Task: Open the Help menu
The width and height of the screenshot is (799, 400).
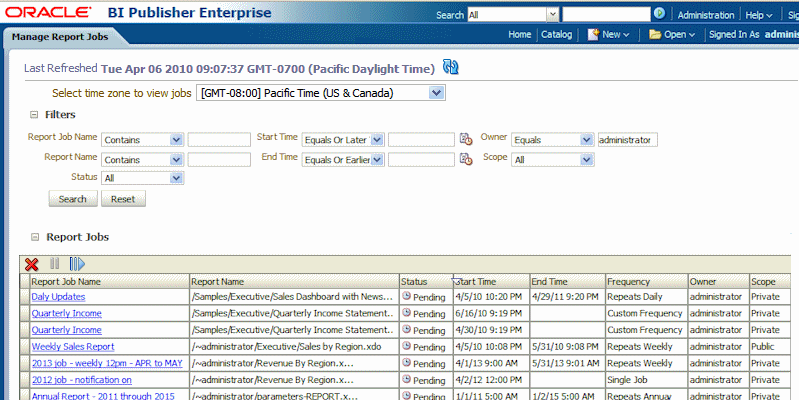Action: (x=759, y=15)
